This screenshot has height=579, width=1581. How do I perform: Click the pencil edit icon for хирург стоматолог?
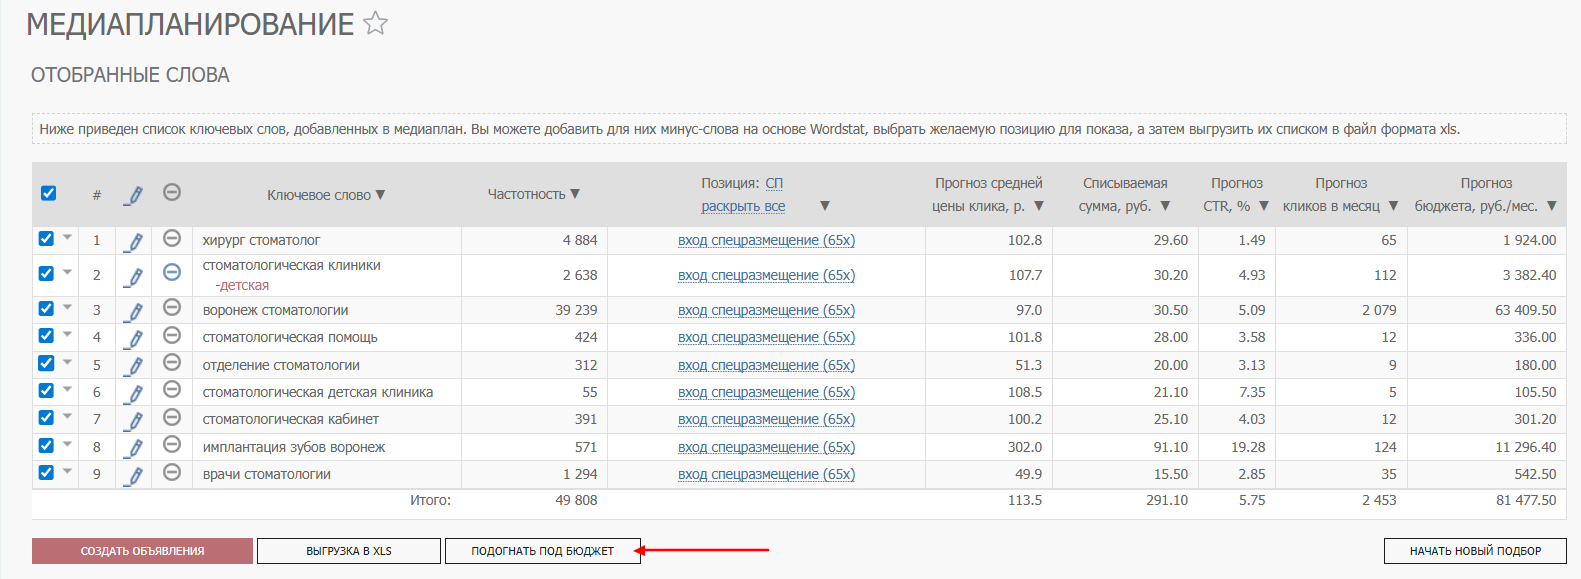click(x=134, y=240)
